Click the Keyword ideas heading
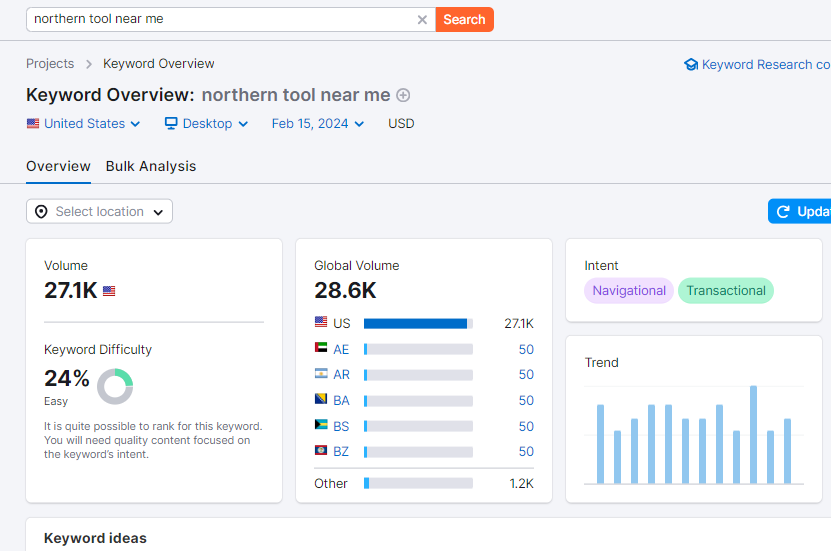Image resolution: width=831 pixels, height=551 pixels. point(95,538)
